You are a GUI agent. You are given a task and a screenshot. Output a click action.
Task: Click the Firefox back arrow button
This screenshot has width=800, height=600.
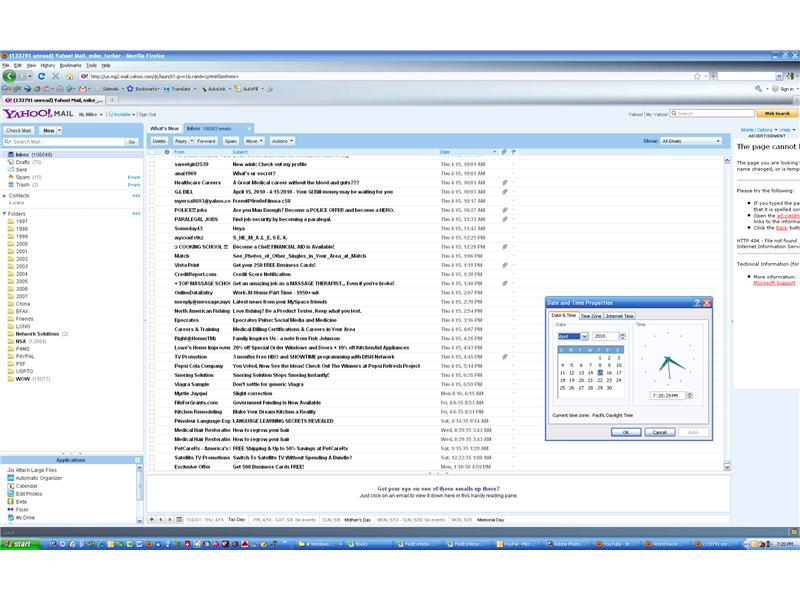10,76
